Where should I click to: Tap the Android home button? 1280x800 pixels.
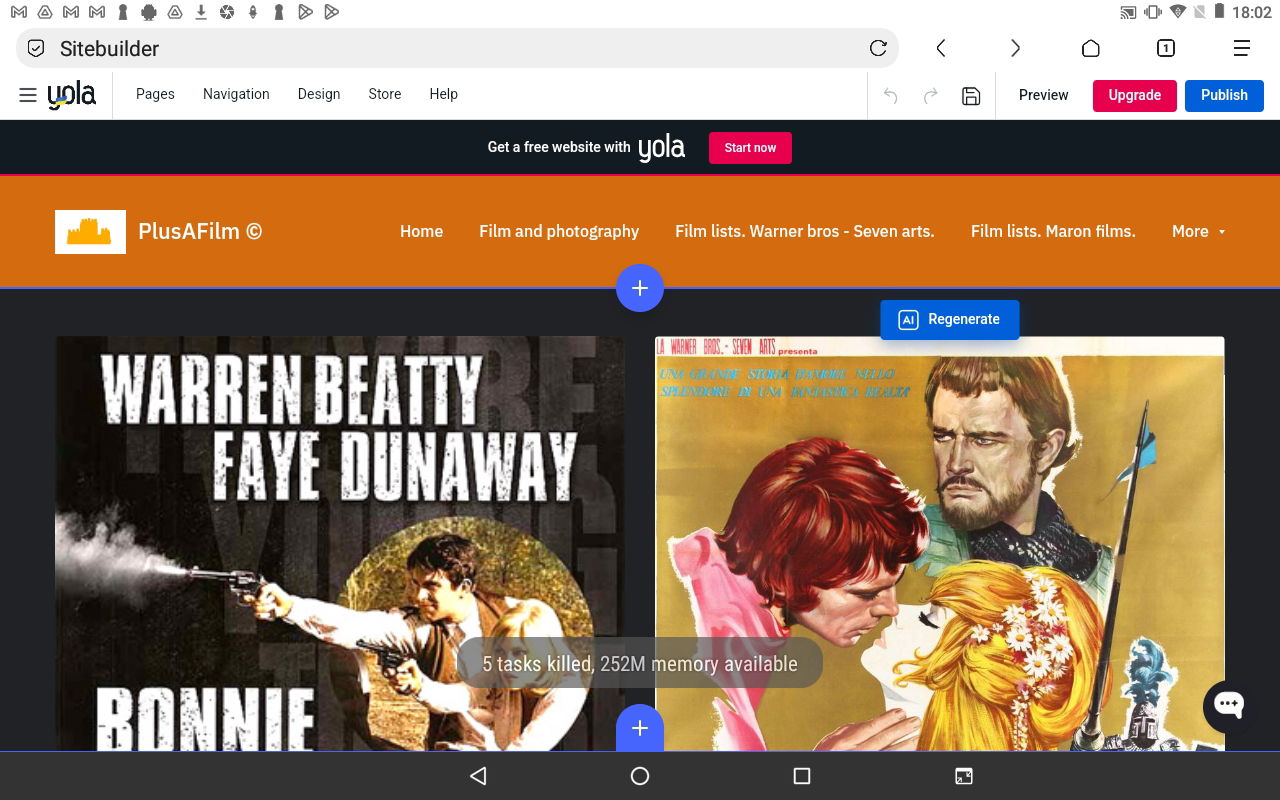tap(640, 776)
